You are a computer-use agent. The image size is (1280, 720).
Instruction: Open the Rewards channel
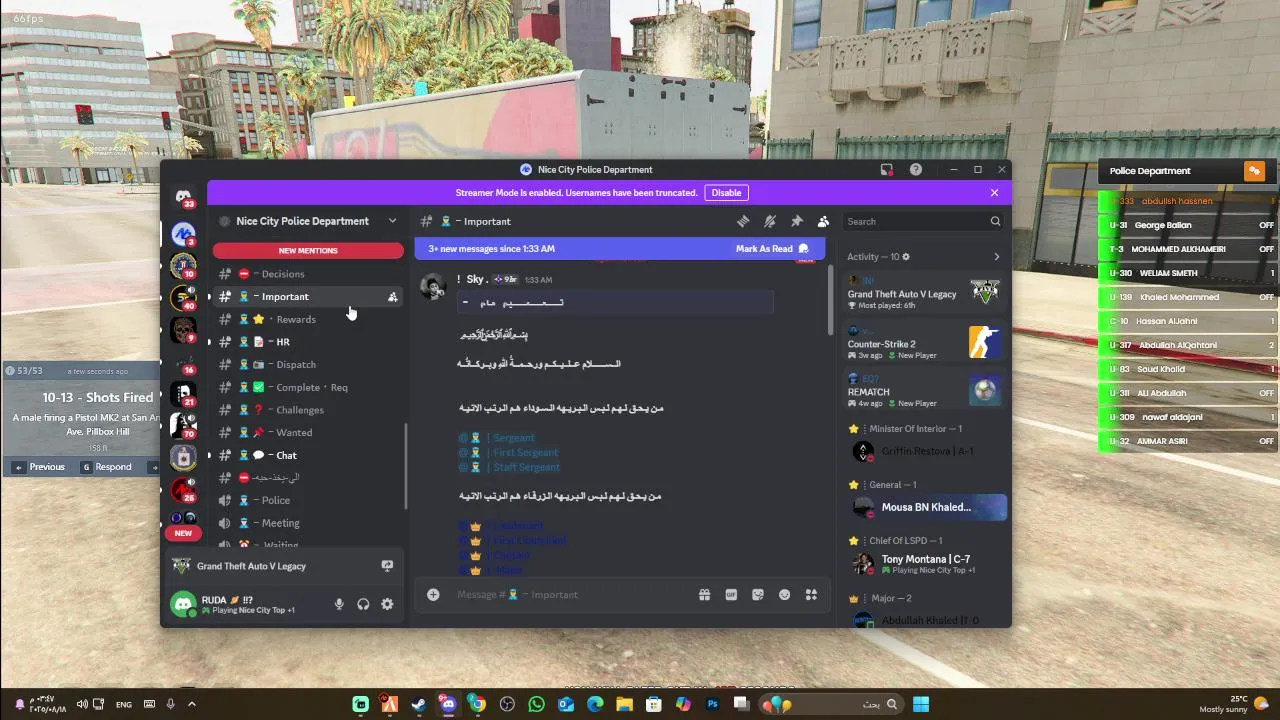(308, 319)
